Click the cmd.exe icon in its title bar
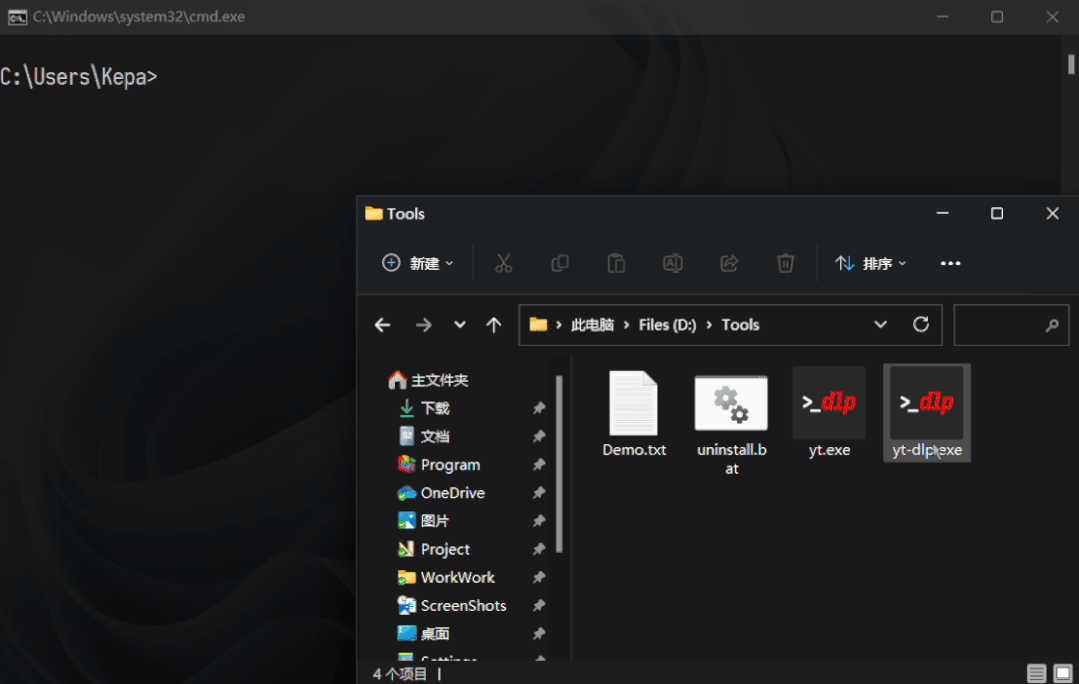The width and height of the screenshot is (1079, 684). pos(17,17)
